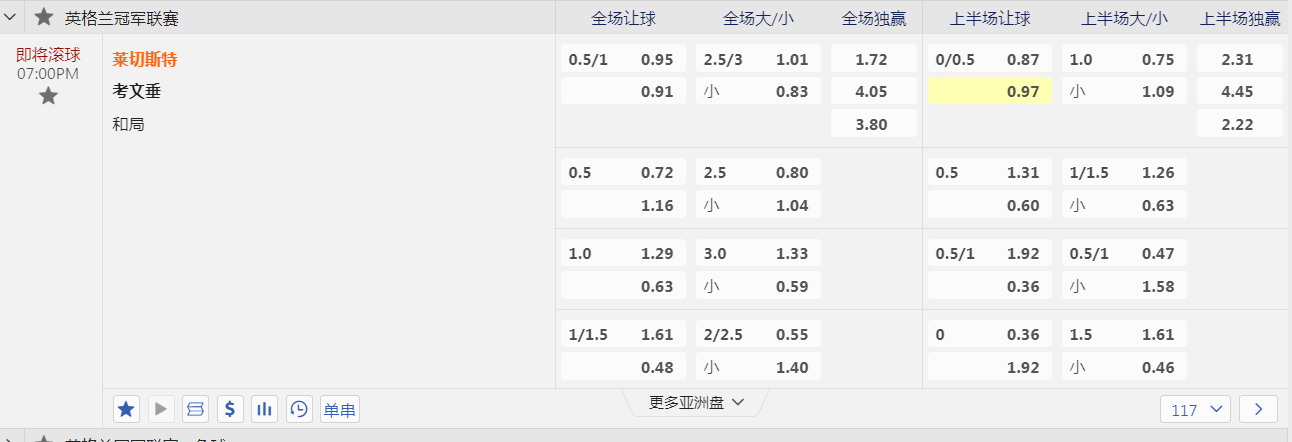Viewport: 1292px width, 442px height.
Task: Select first-half draw odds 2.22
Action: point(1240,124)
